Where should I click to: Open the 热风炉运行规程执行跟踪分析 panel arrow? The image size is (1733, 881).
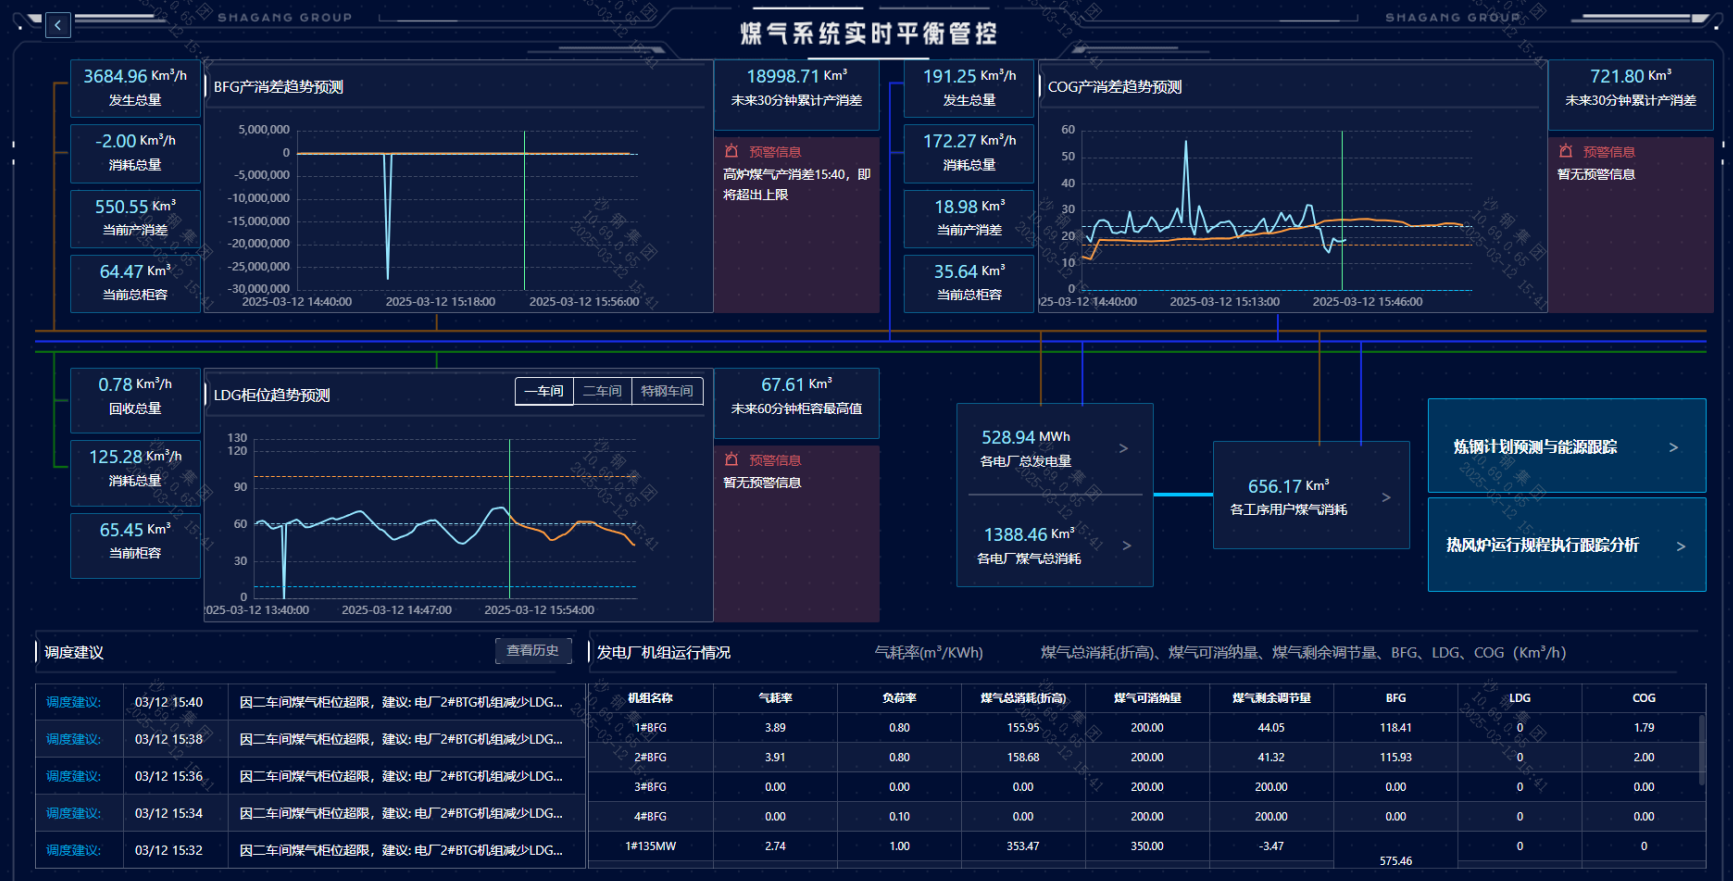click(x=1680, y=546)
